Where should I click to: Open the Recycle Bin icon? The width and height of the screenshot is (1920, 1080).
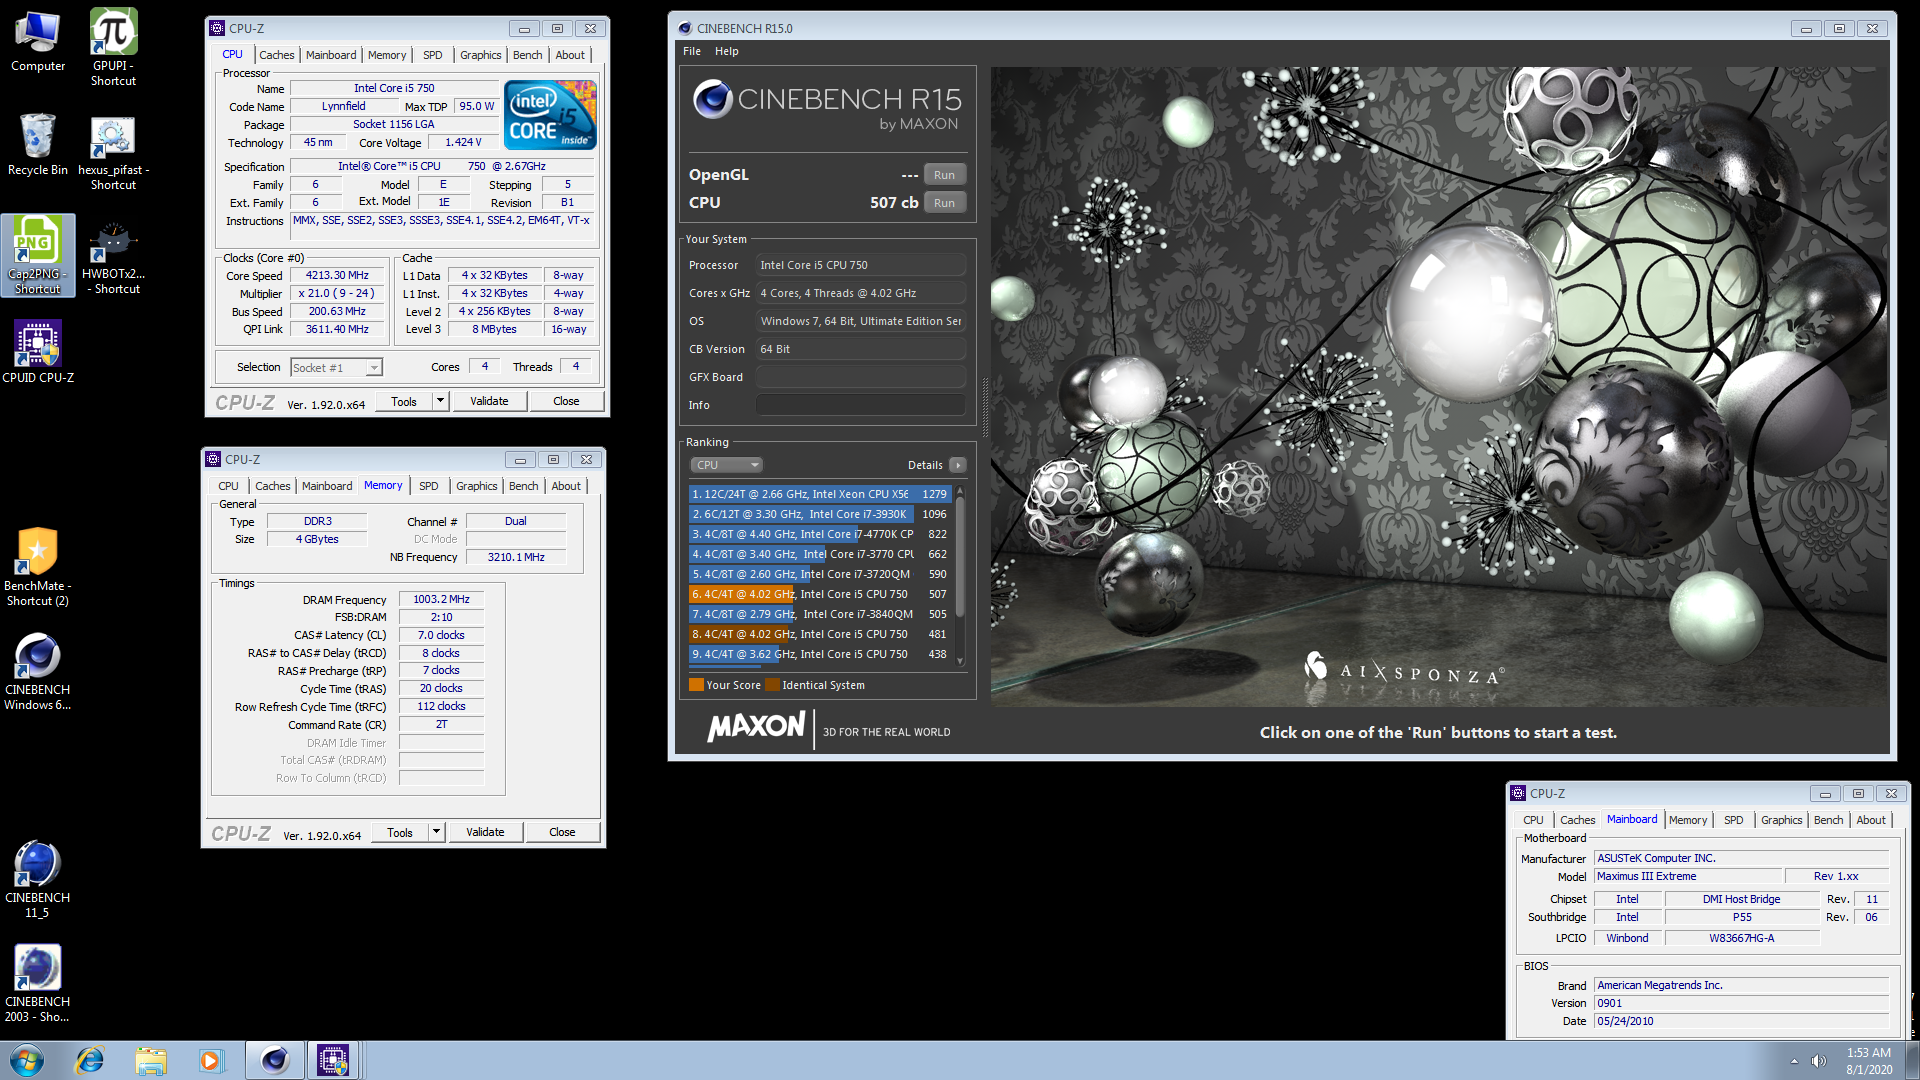pyautogui.click(x=38, y=144)
